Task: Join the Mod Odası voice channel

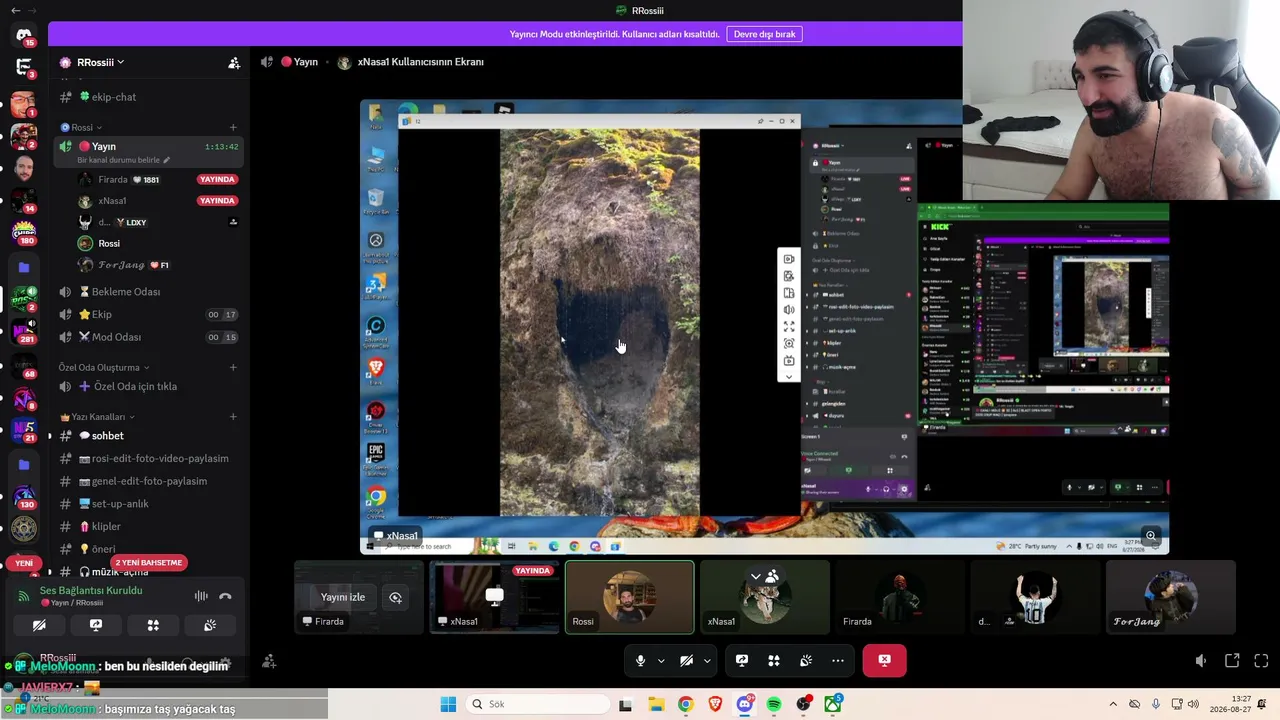Action: pos(149,337)
